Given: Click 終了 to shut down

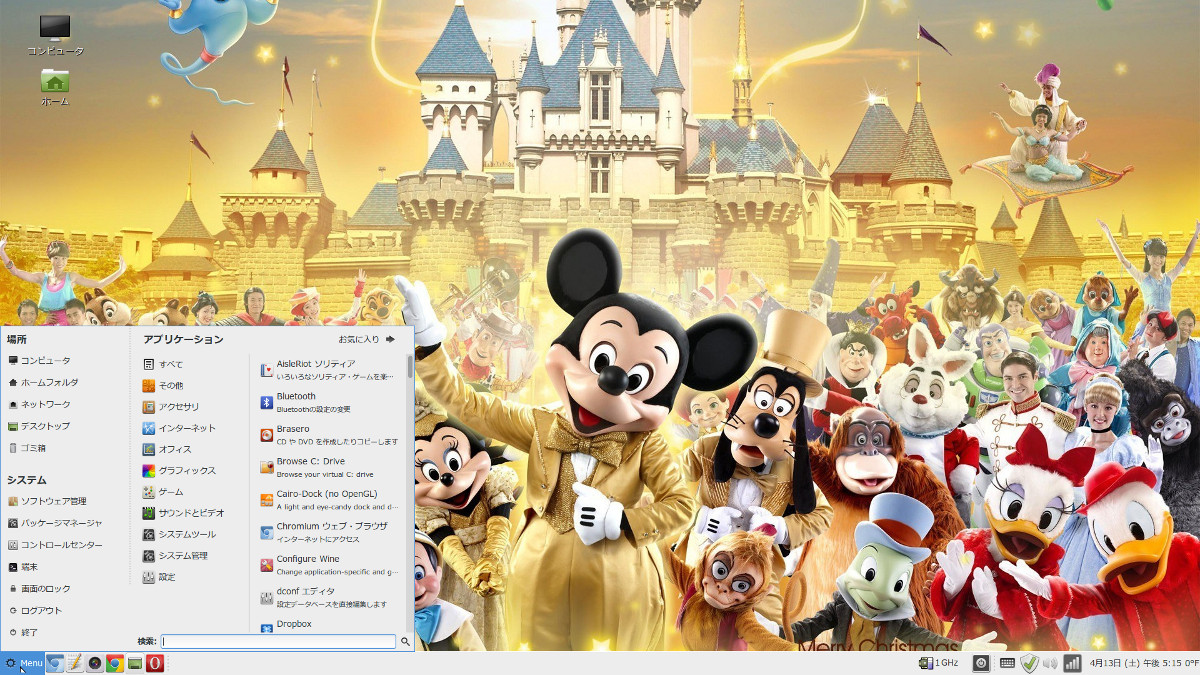Looking at the screenshot, I should click(24, 633).
